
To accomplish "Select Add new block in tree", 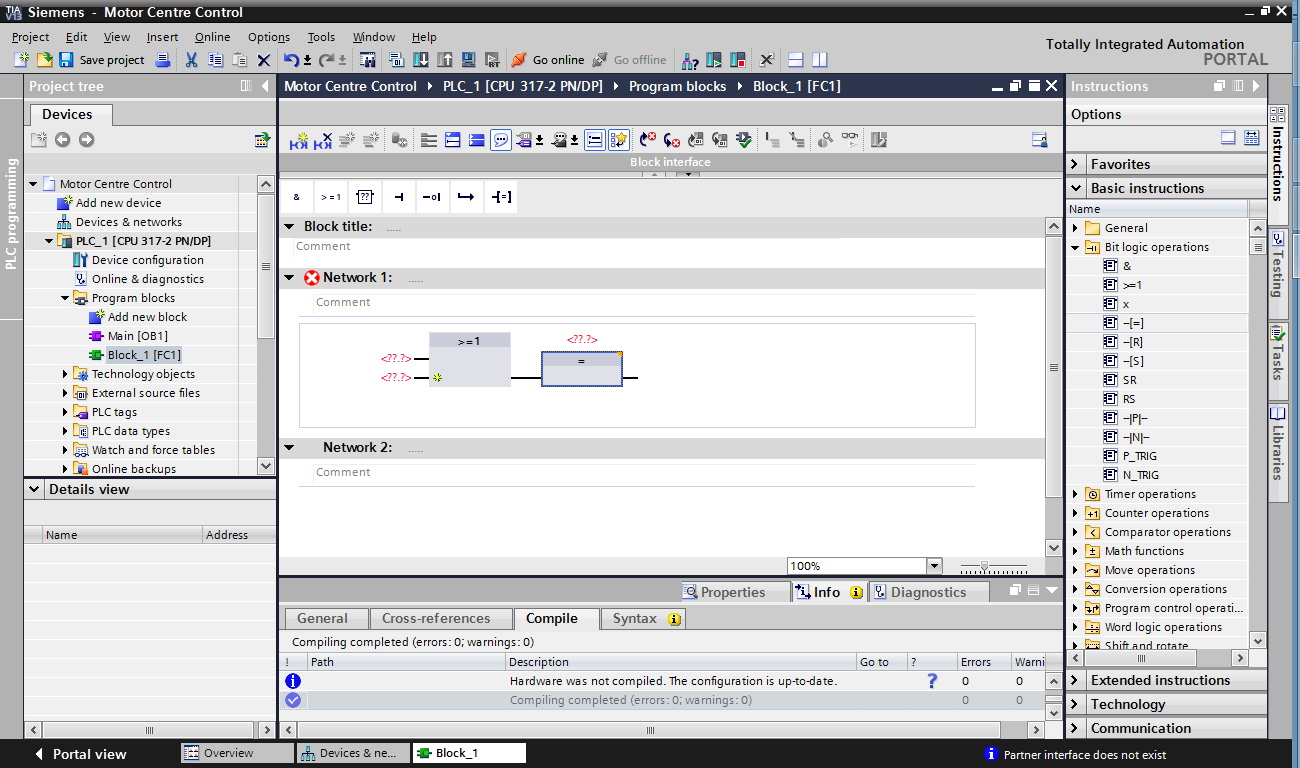I will pyautogui.click(x=147, y=317).
